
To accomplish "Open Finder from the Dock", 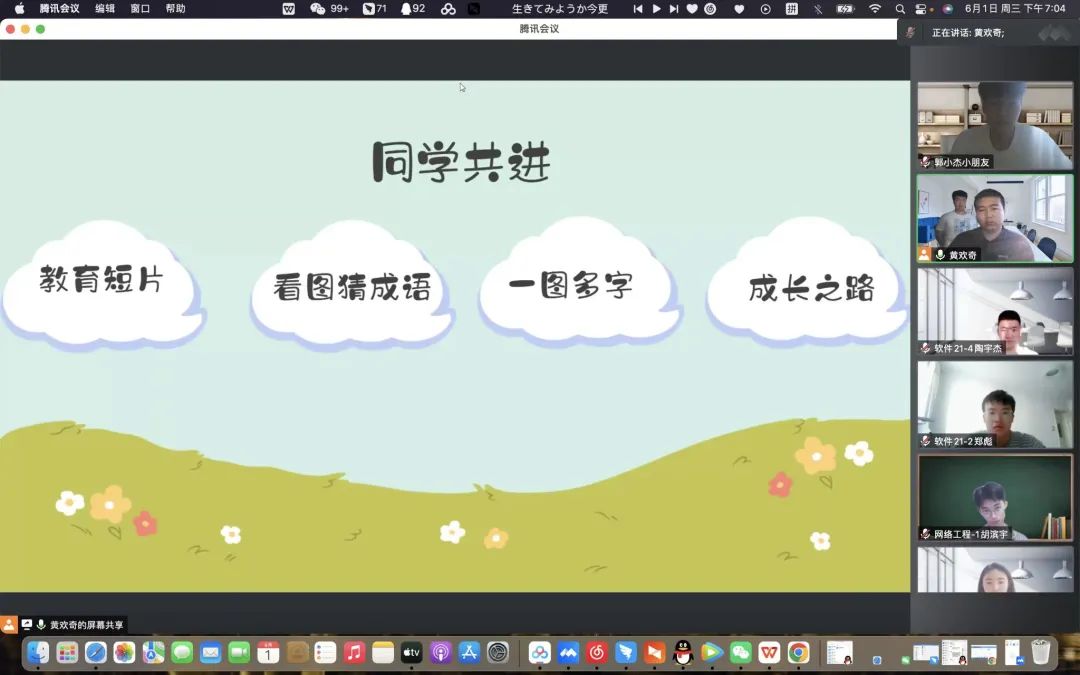I will tap(38, 653).
